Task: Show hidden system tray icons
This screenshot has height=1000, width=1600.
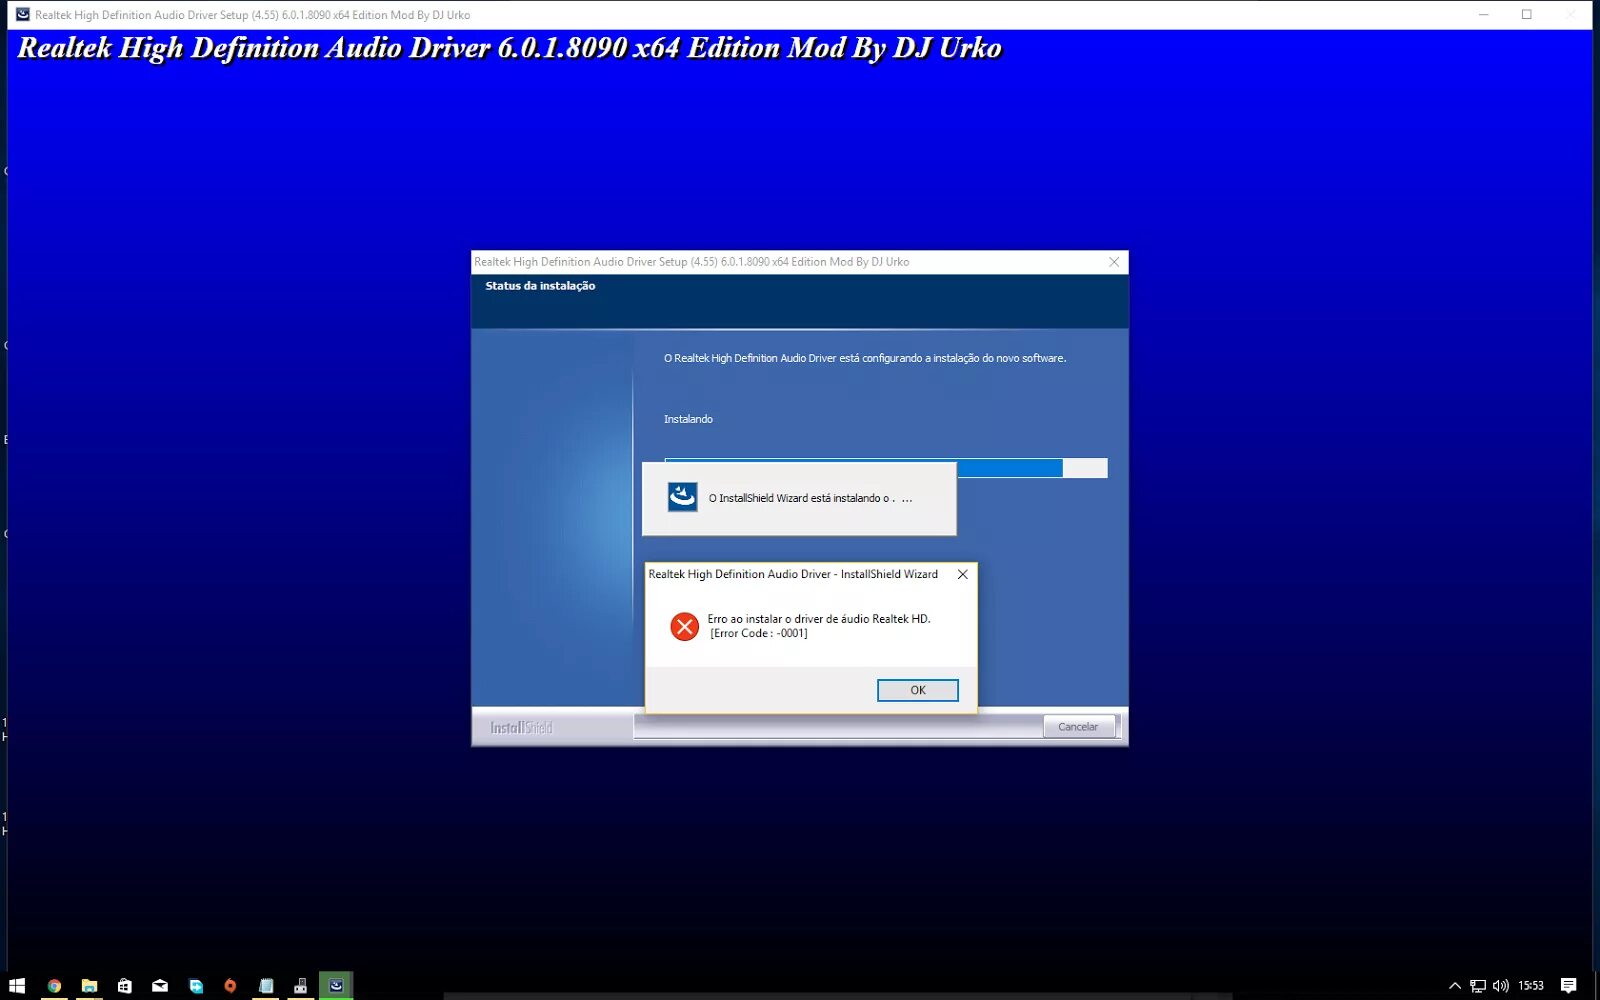Action: [x=1455, y=985]
